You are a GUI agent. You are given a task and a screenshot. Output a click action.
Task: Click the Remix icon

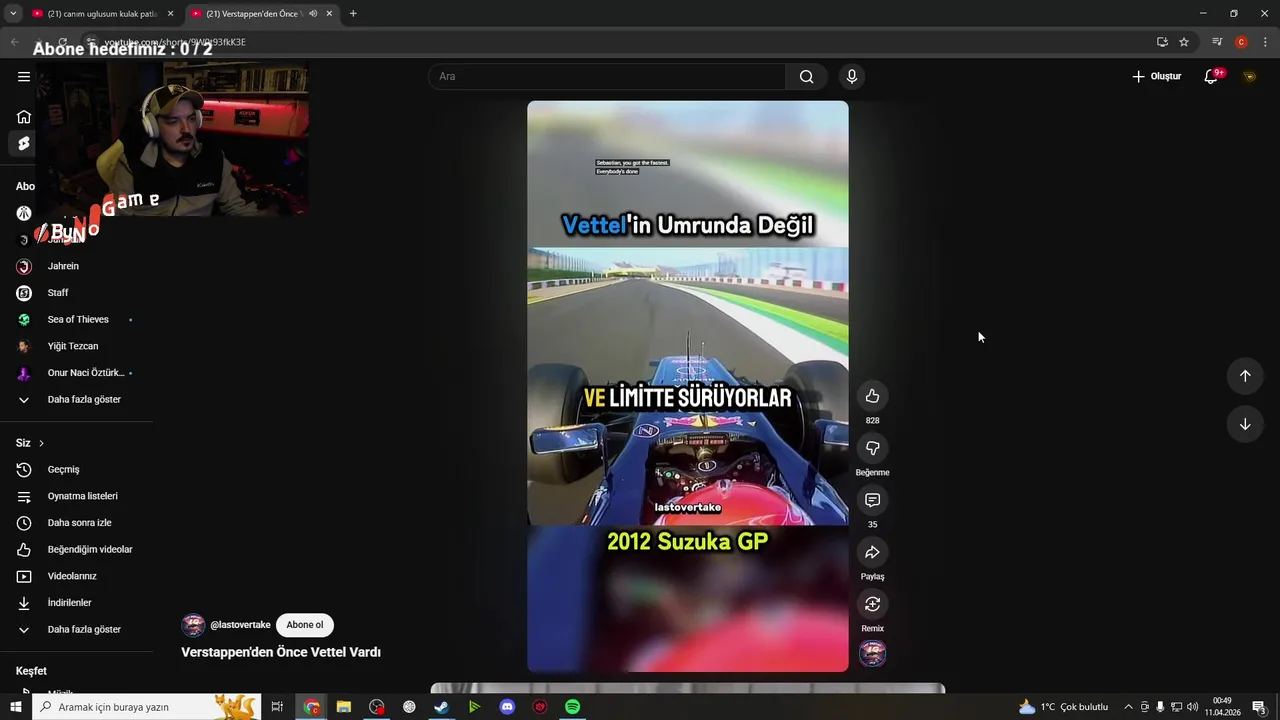pyautogui.click(x=872, y=604)
